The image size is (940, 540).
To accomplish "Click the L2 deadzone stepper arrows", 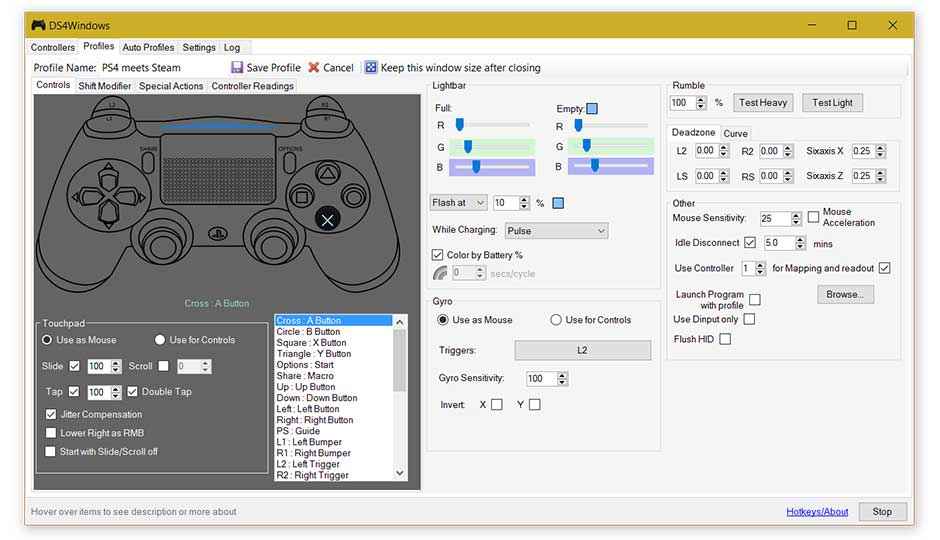I will pos(724,151).
